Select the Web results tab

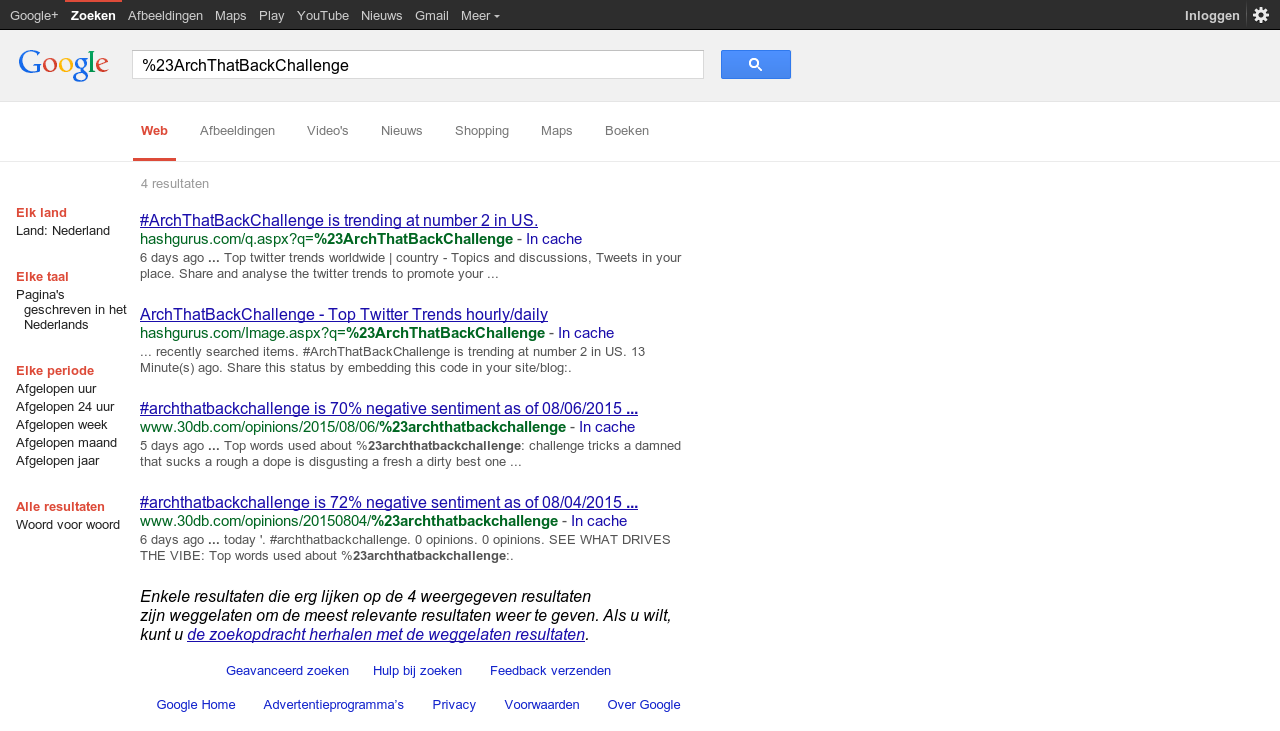(x=154, y=131)
